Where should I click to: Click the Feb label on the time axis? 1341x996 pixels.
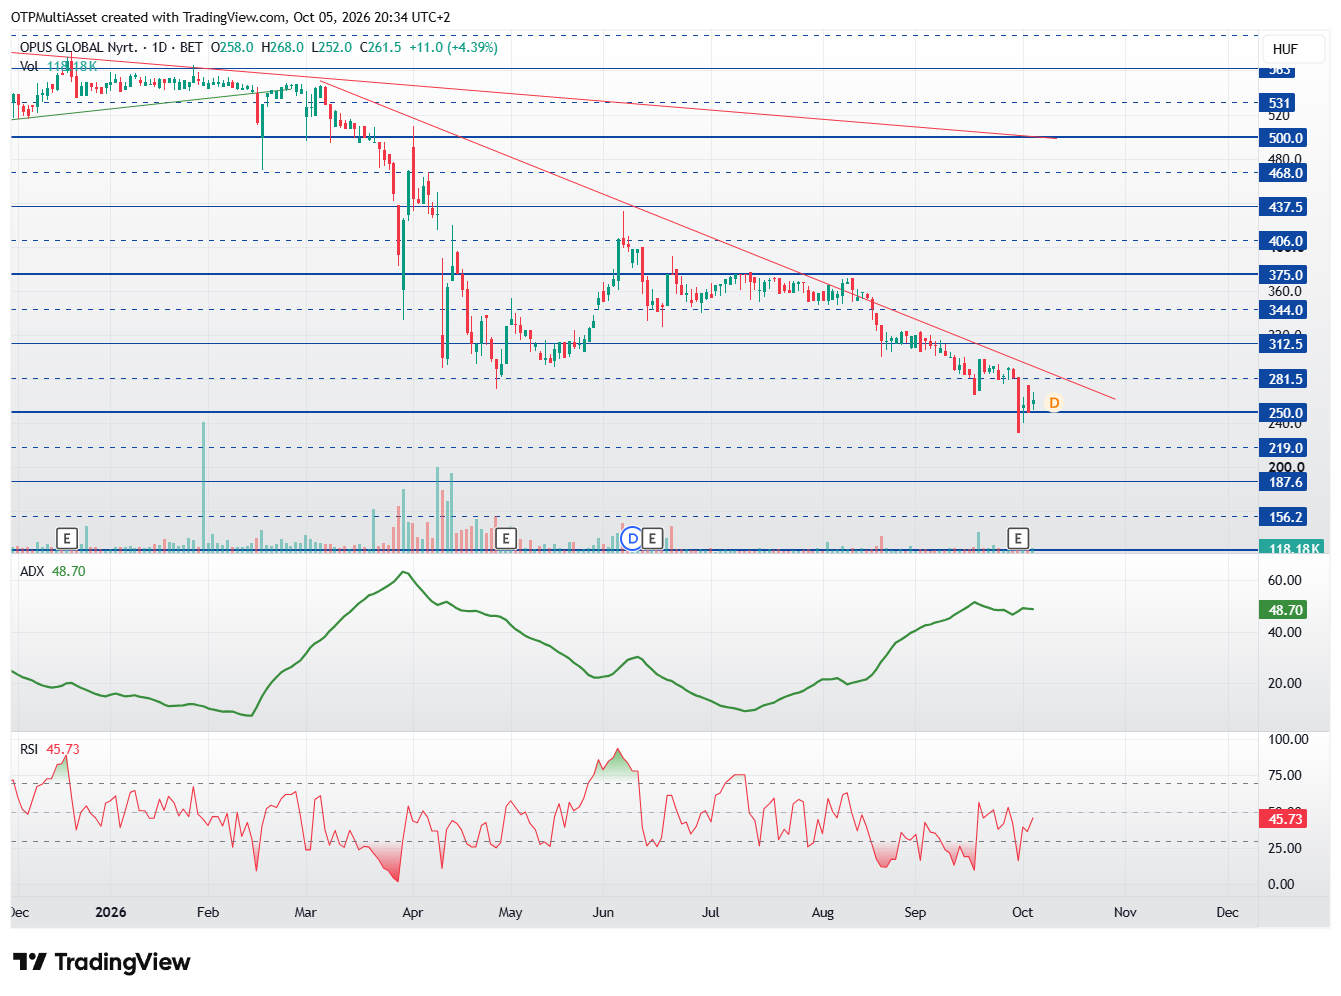coord(207,912)
